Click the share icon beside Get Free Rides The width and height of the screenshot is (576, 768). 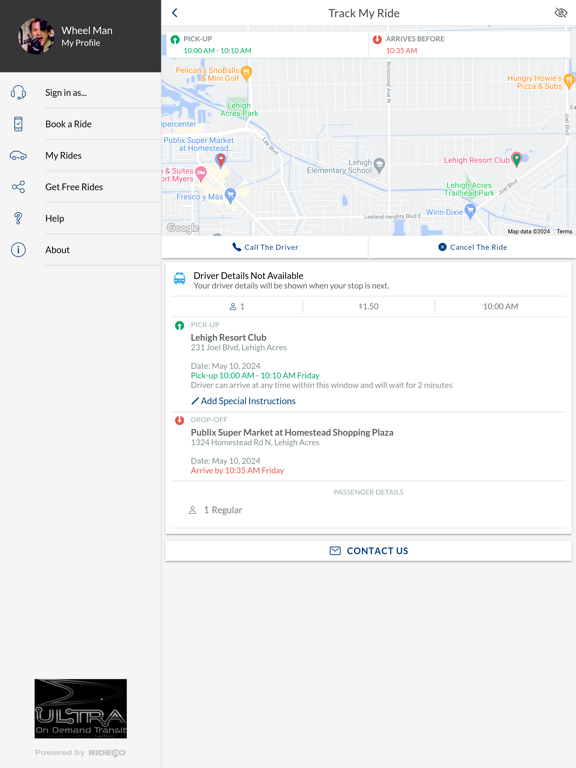[x=18, y=187]
